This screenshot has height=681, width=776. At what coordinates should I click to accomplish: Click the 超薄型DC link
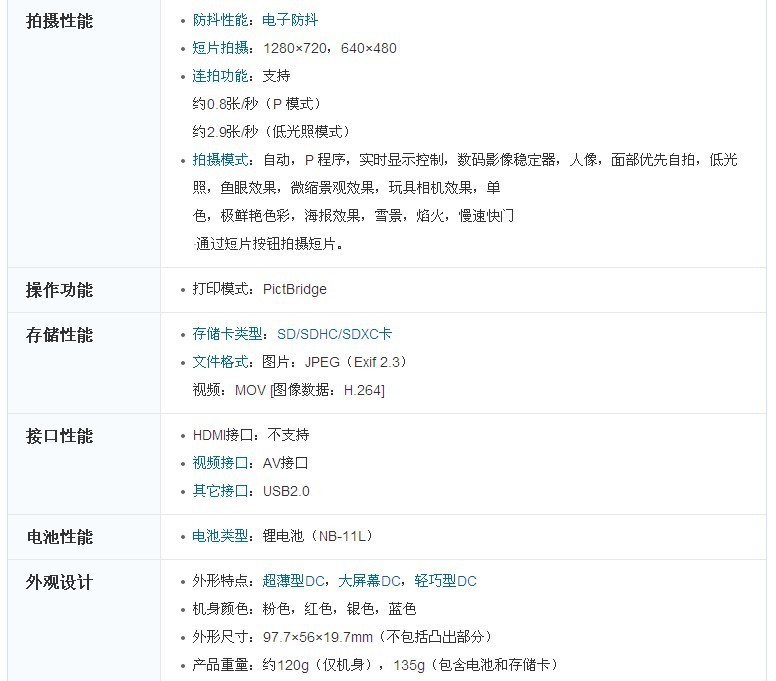click(x=293, y=581)
